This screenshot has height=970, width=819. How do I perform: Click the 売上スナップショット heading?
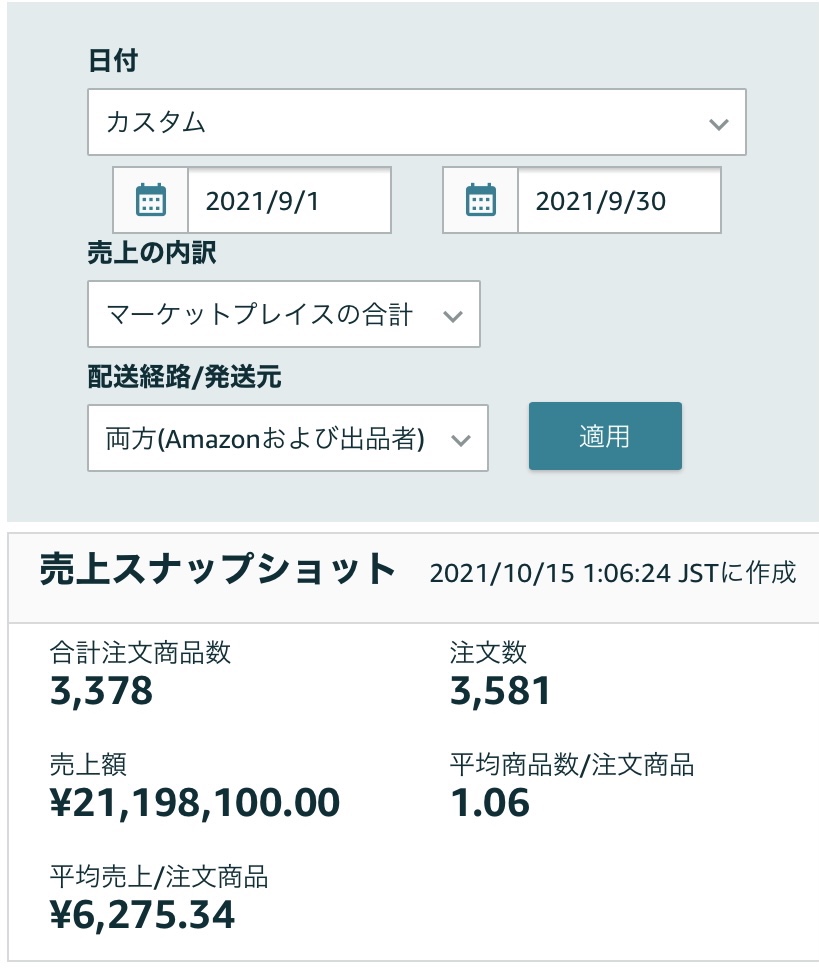(x=218, y=570)
